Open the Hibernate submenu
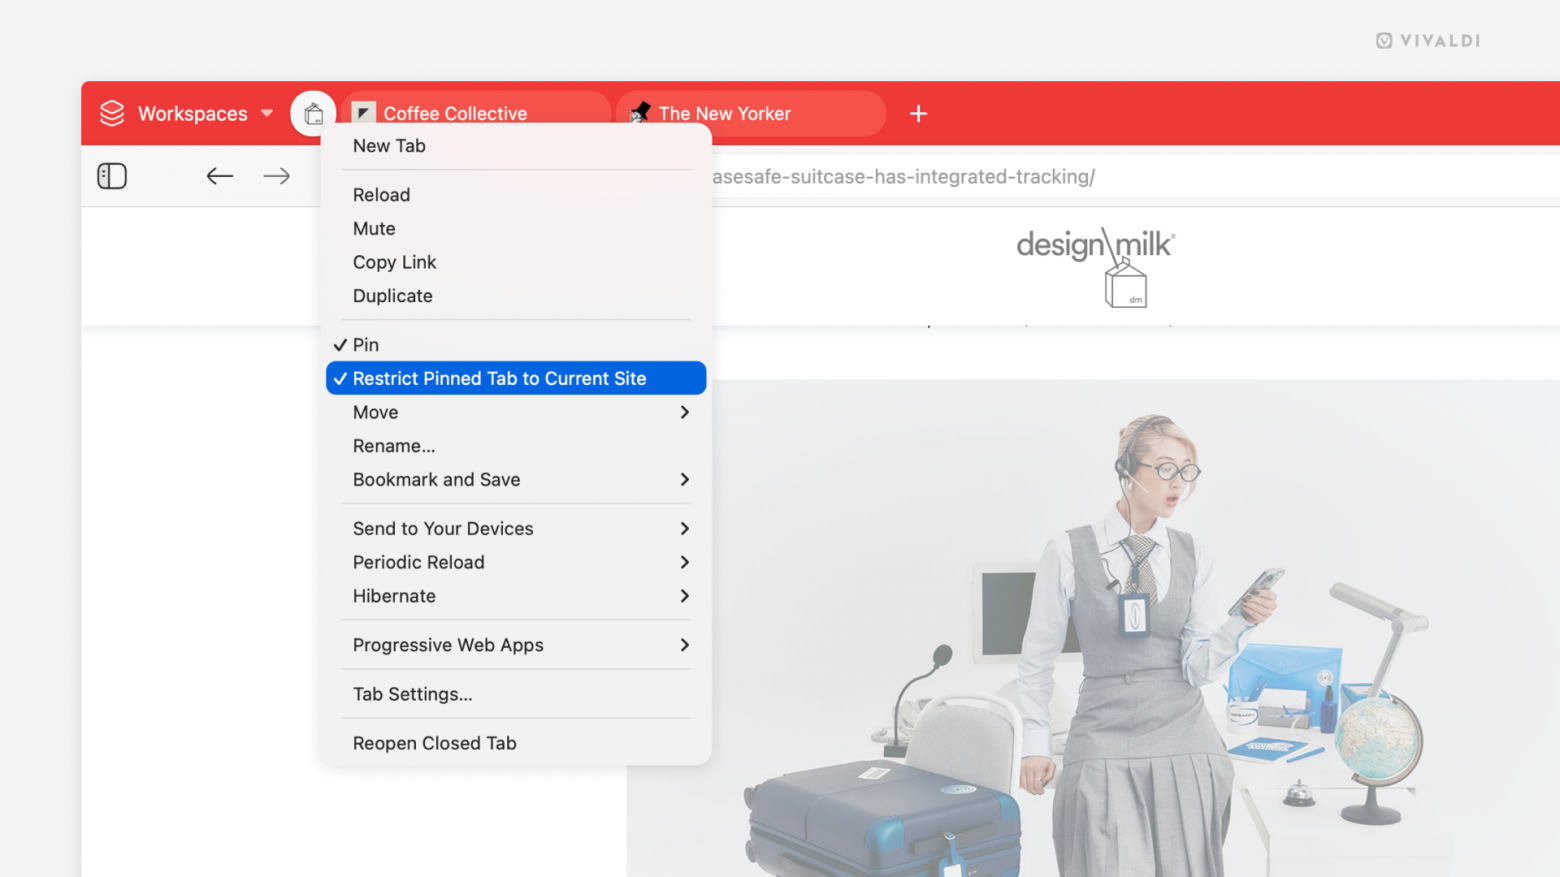This screenshot has height=877, width=1560. [x=394, y=596]
